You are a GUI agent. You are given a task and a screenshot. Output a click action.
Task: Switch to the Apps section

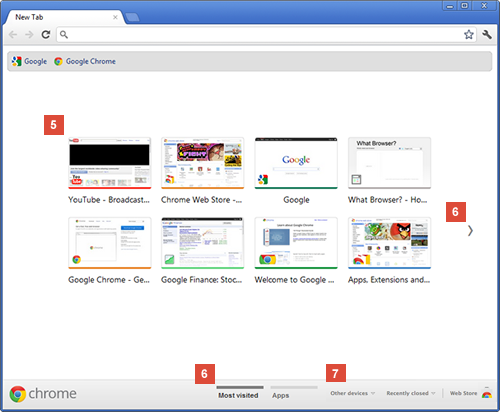(x=281, y=395)
